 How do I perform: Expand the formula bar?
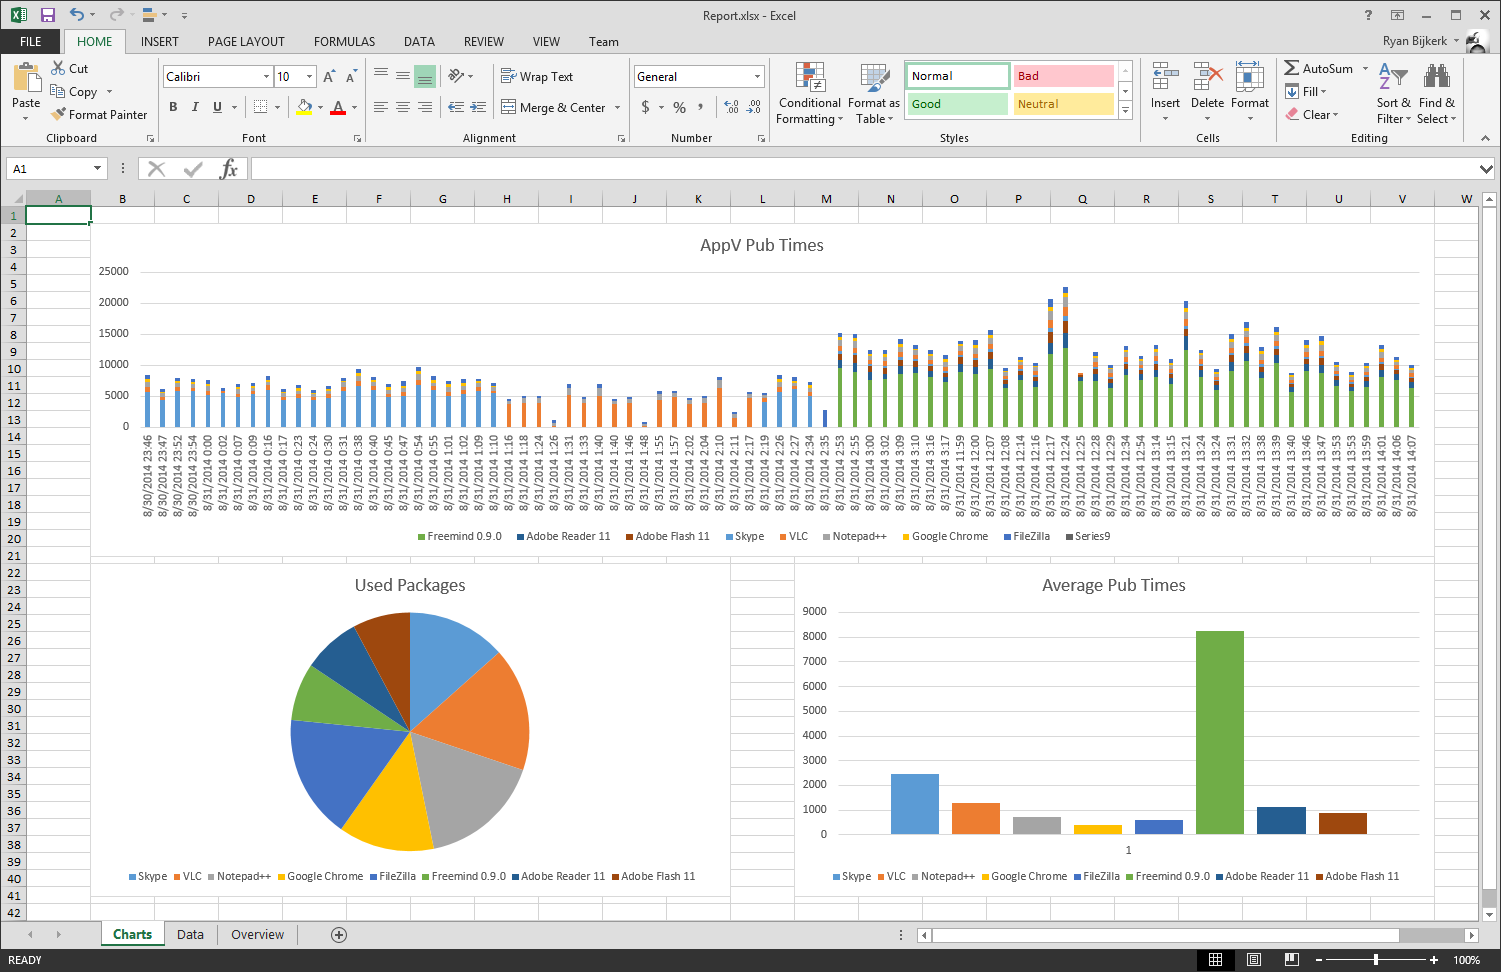(x=1486, y=169)
